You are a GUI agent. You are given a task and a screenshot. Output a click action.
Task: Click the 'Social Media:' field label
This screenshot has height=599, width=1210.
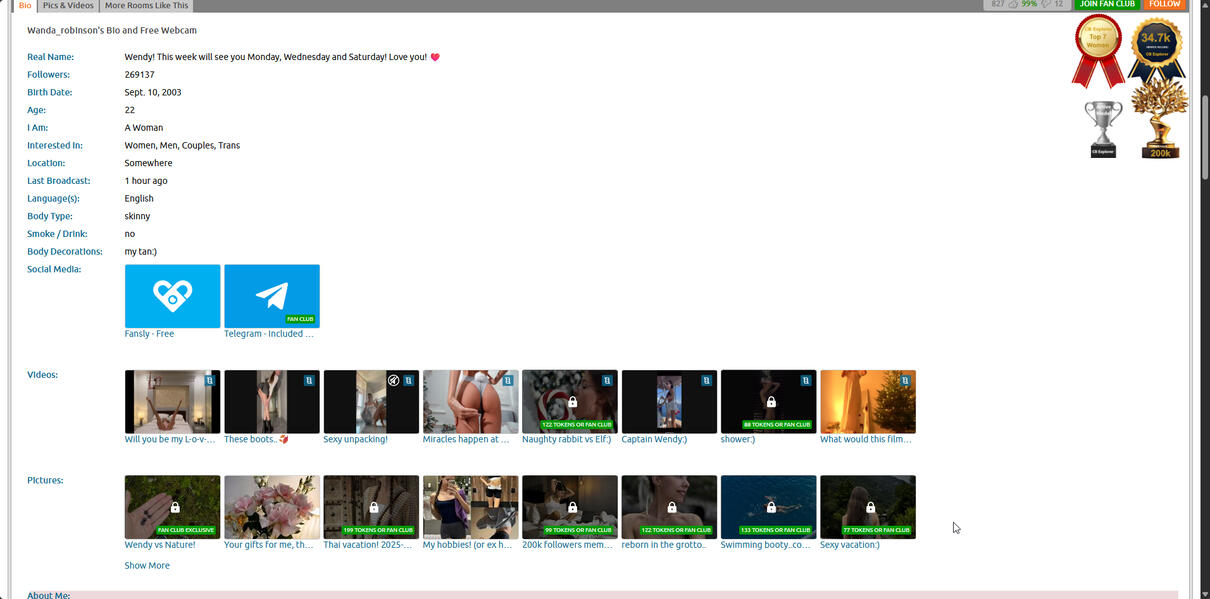point(54,269)
